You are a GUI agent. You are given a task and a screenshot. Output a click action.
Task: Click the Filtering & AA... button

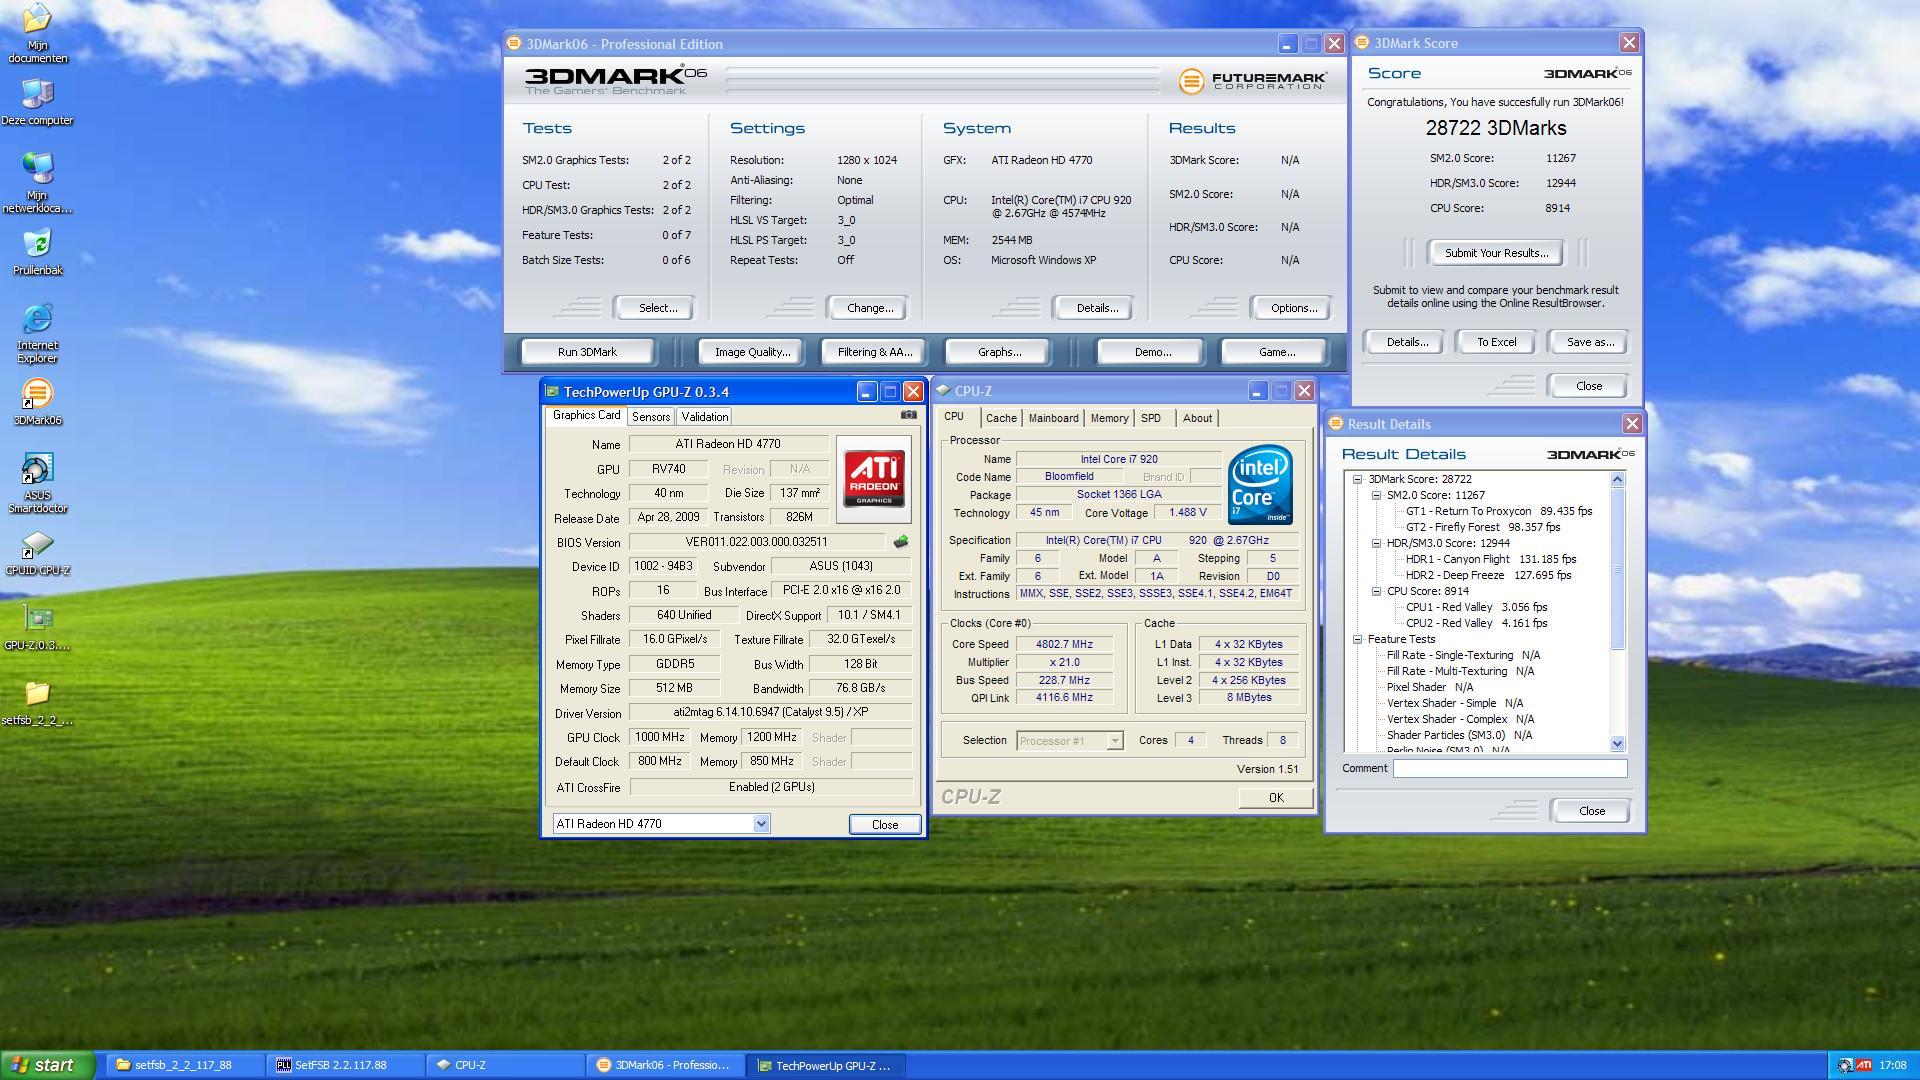(875, 352)
